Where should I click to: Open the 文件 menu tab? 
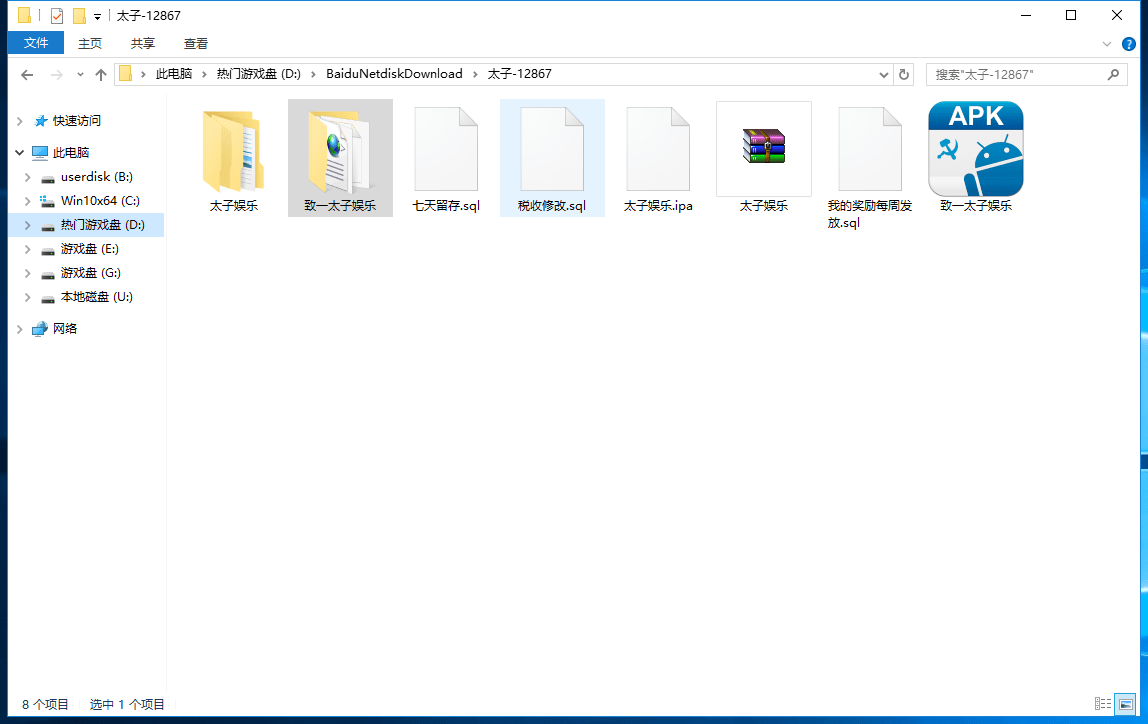pyautogui.click(x=36, y=43)
